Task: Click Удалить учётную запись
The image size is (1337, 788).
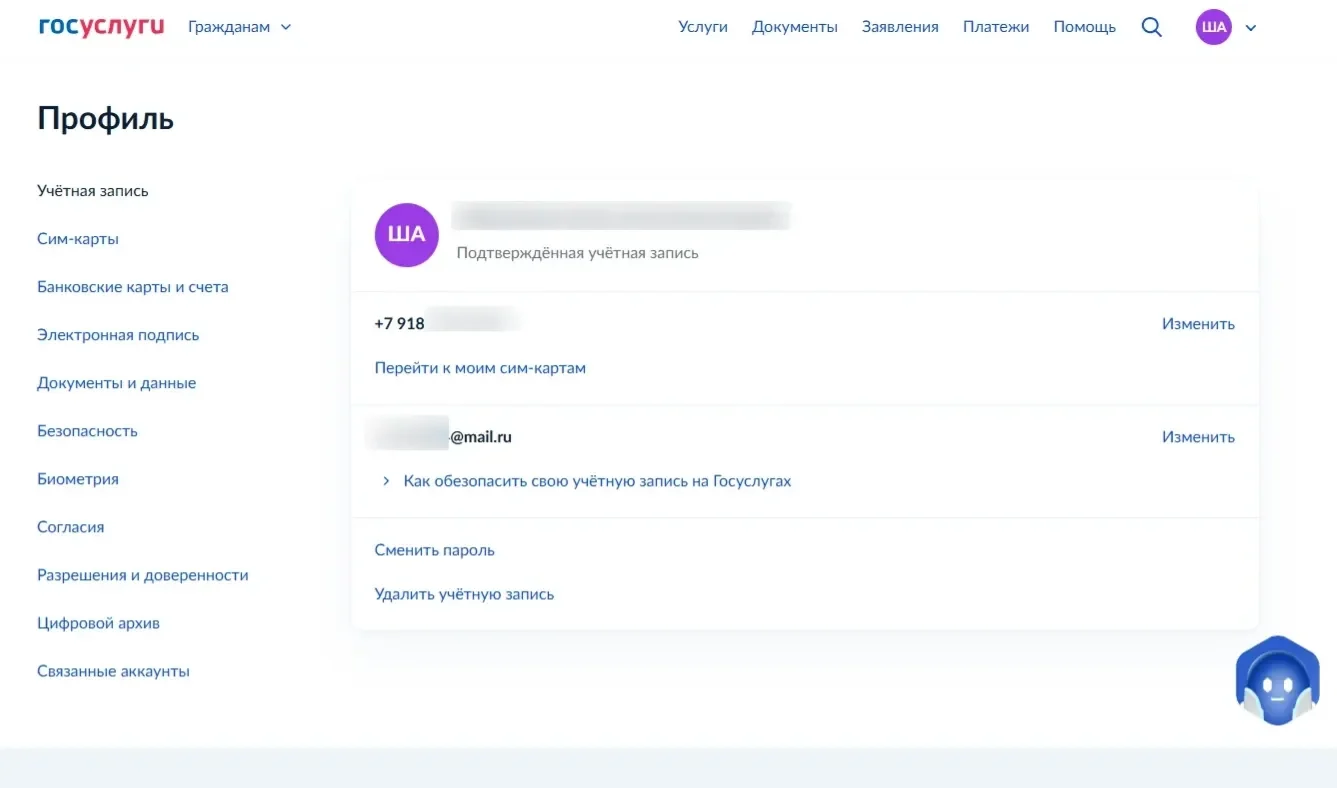Action: (x=464, y=594)
